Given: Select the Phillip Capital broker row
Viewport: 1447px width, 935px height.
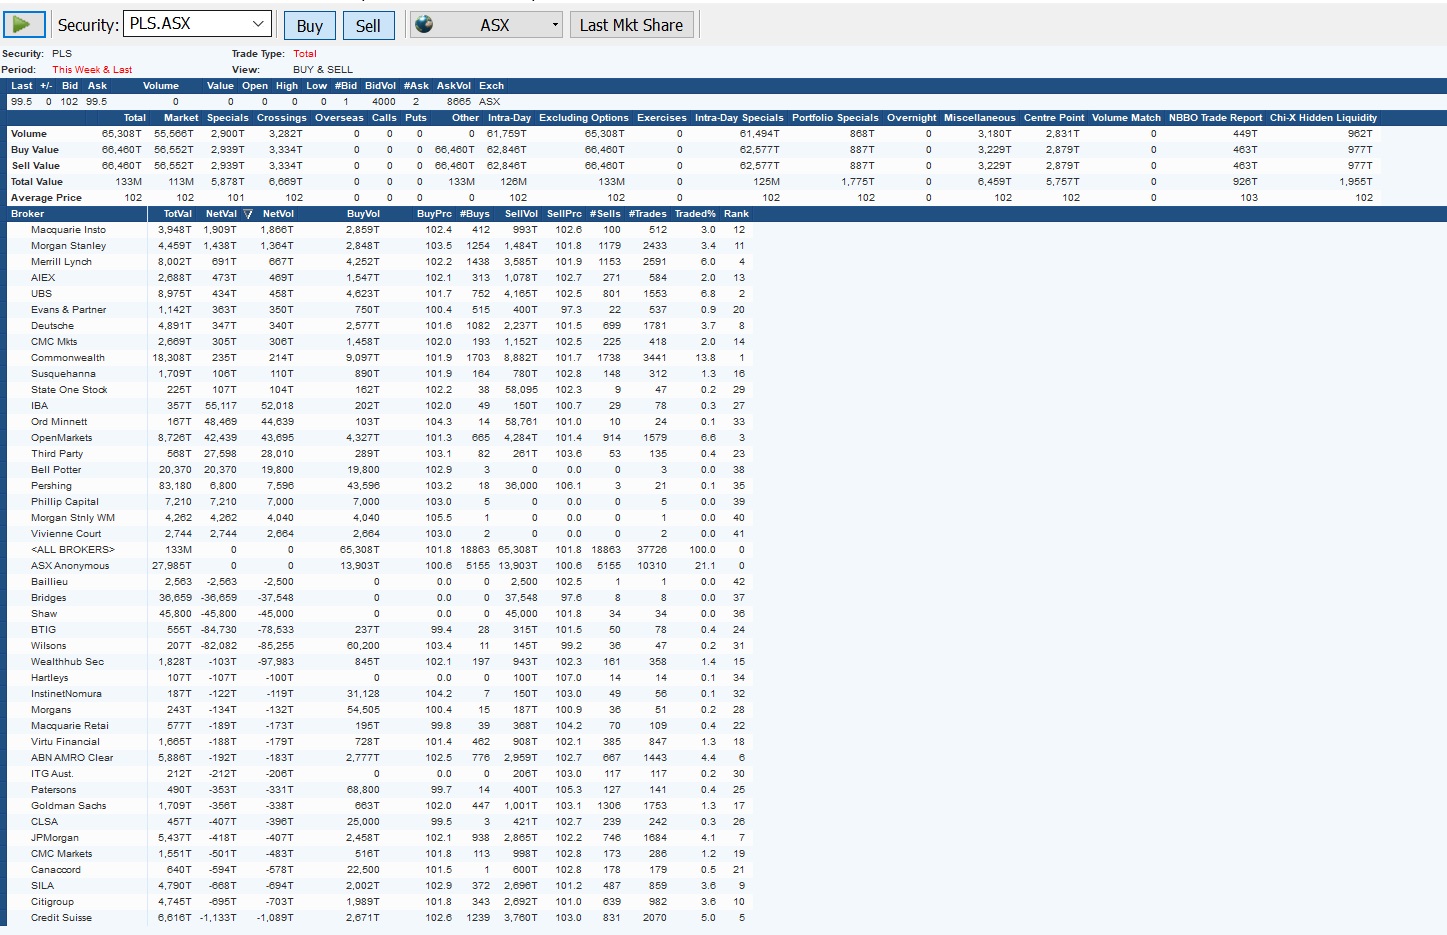Looking at the screenshot, I should point(380,502).
